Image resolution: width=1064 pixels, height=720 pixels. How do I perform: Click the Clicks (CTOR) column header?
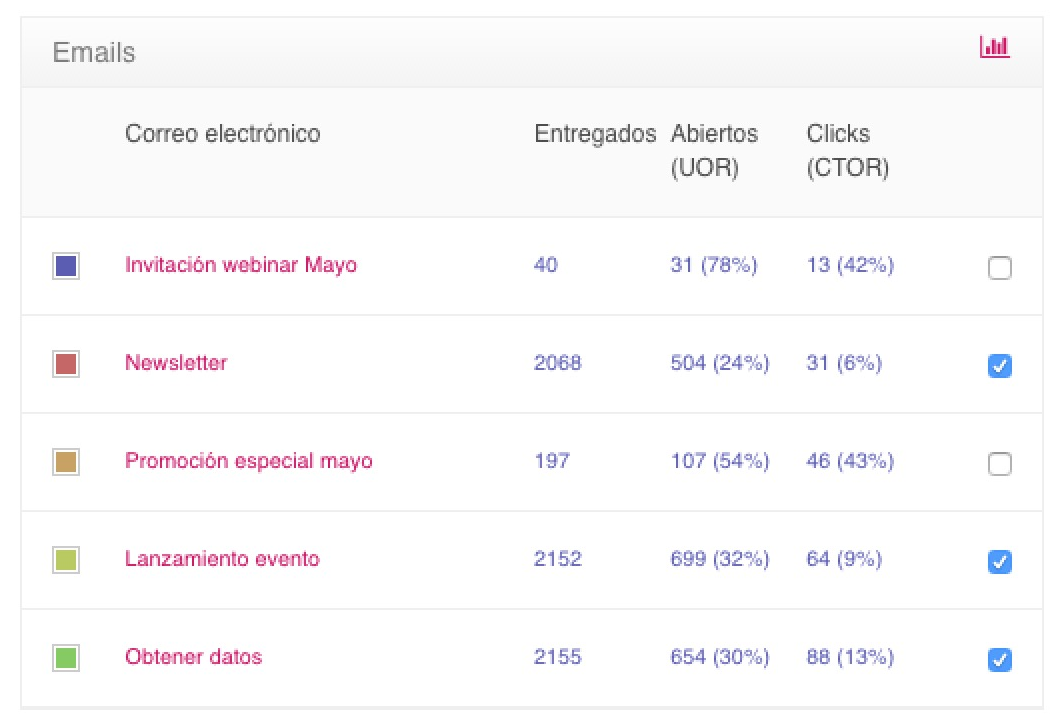pos(847,150)
